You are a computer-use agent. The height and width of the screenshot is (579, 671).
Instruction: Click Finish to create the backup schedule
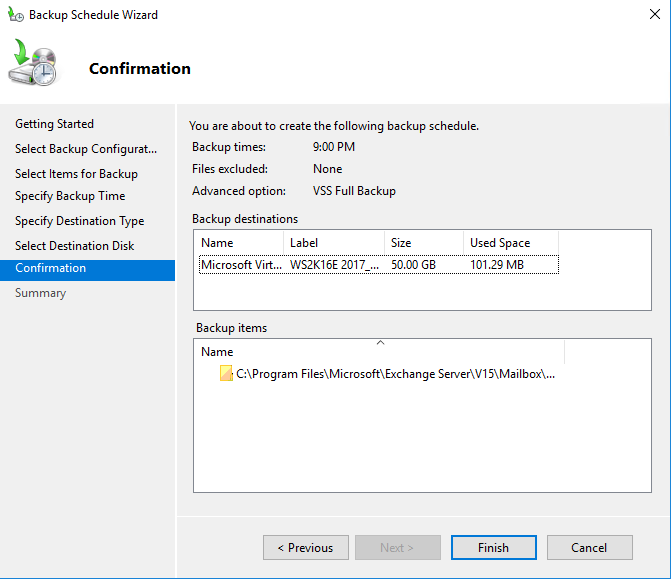point(493,548)
